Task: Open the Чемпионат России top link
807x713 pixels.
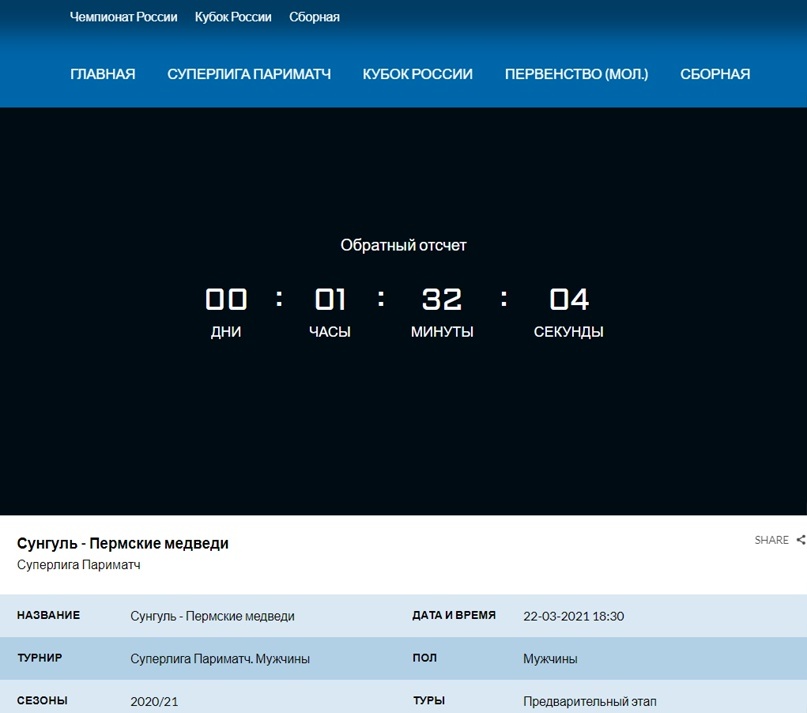Action: 124,17
